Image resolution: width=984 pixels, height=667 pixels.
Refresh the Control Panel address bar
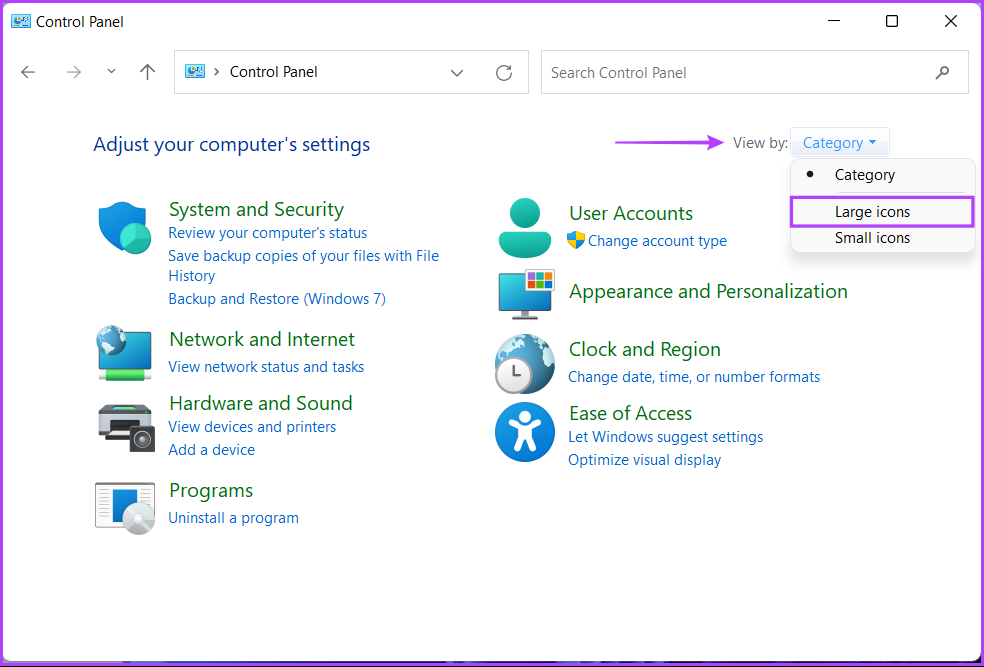[504, 73]
